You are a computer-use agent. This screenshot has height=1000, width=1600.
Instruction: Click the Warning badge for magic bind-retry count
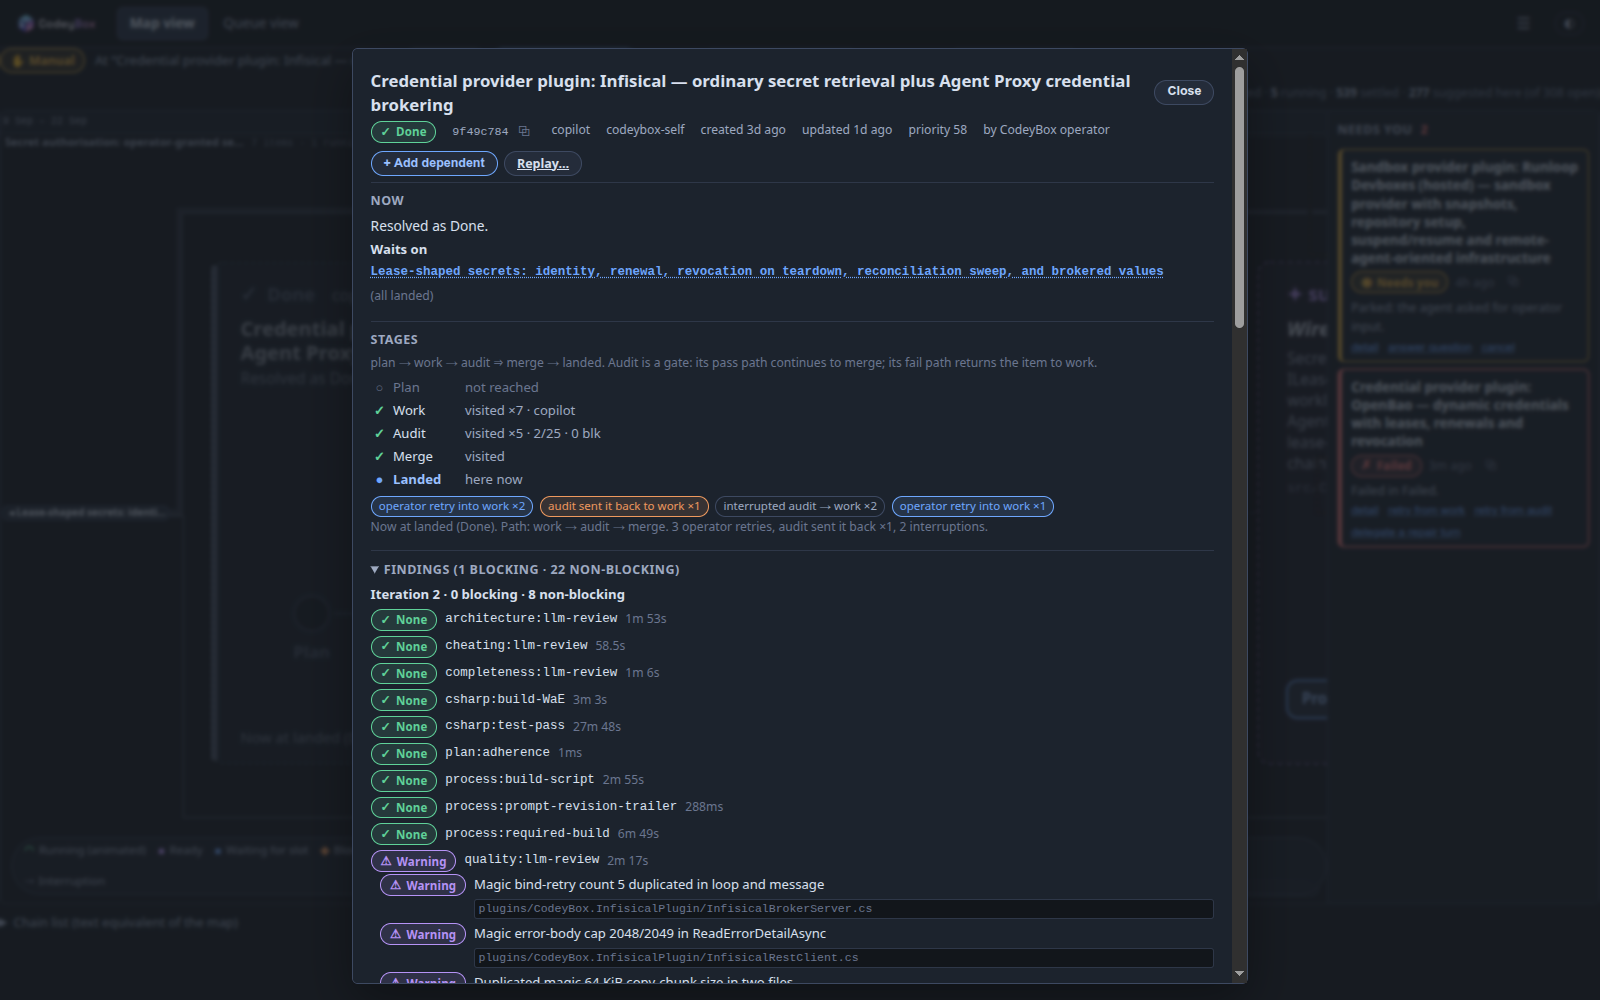tap(423, 886)
